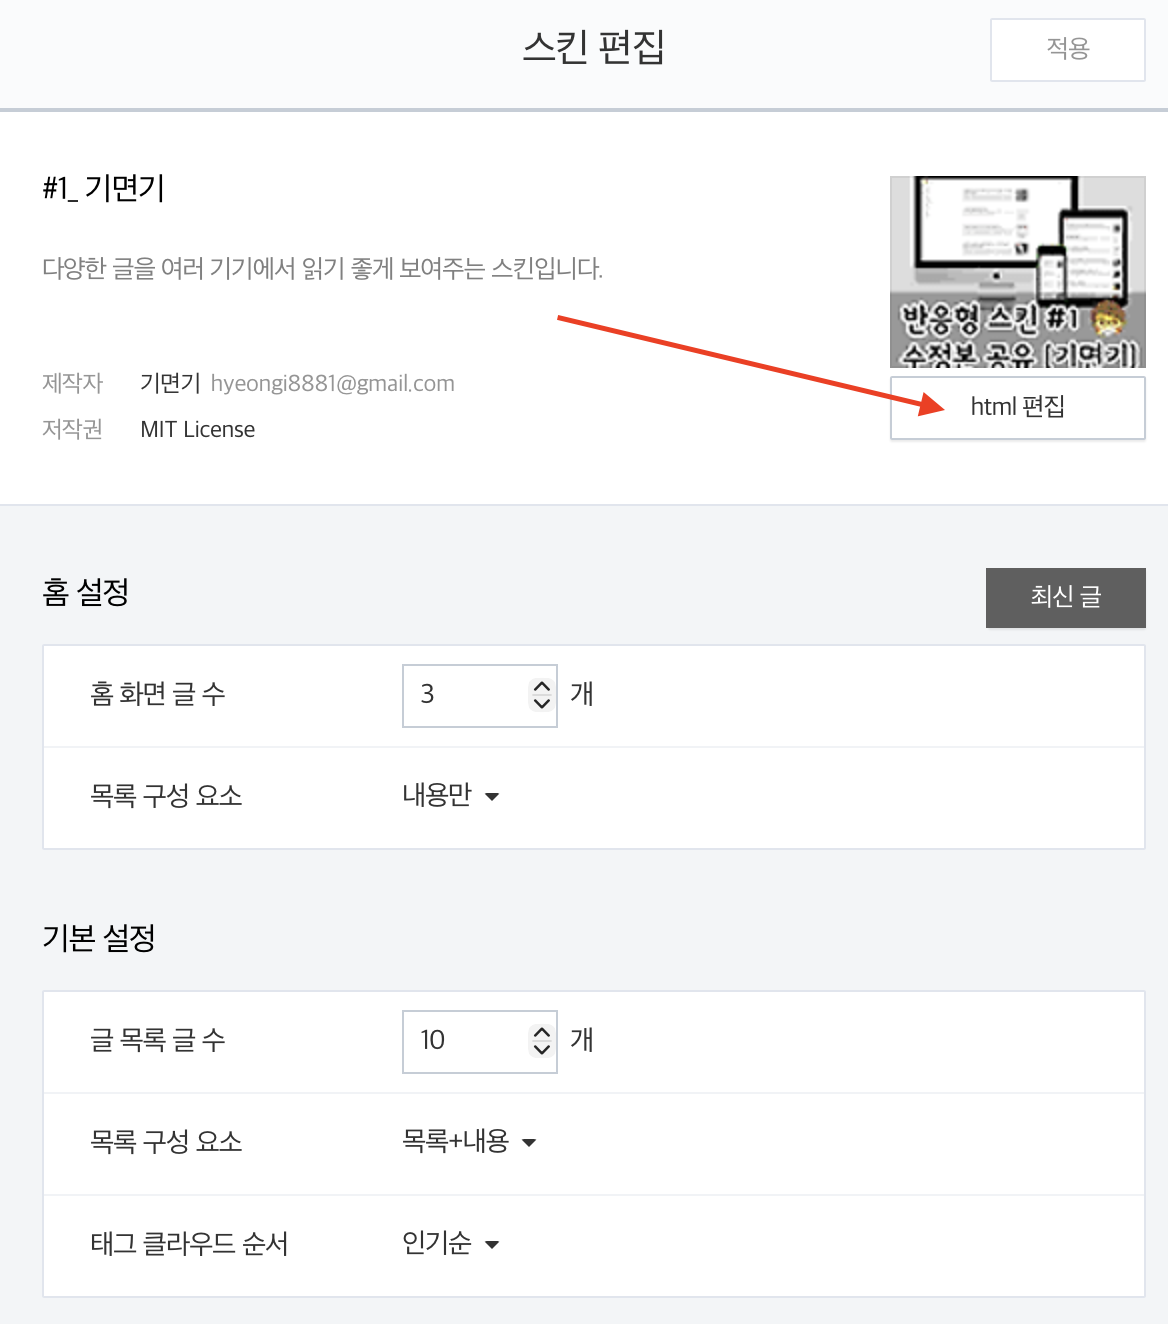This screenshot has height=1324, width=1168.
Task: Click the 홈 설정 section heading
Action: pyautogui.click(x=86, y=592)
